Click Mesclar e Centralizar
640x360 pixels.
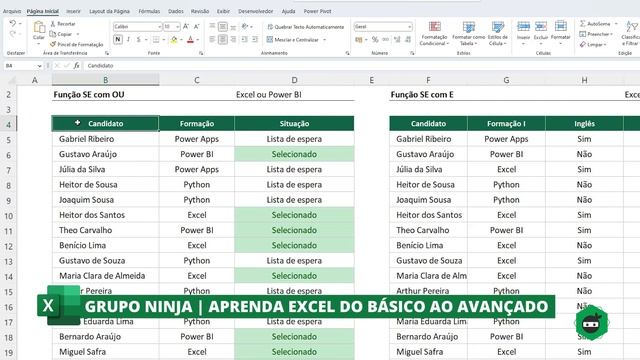[x=293, y=40]
